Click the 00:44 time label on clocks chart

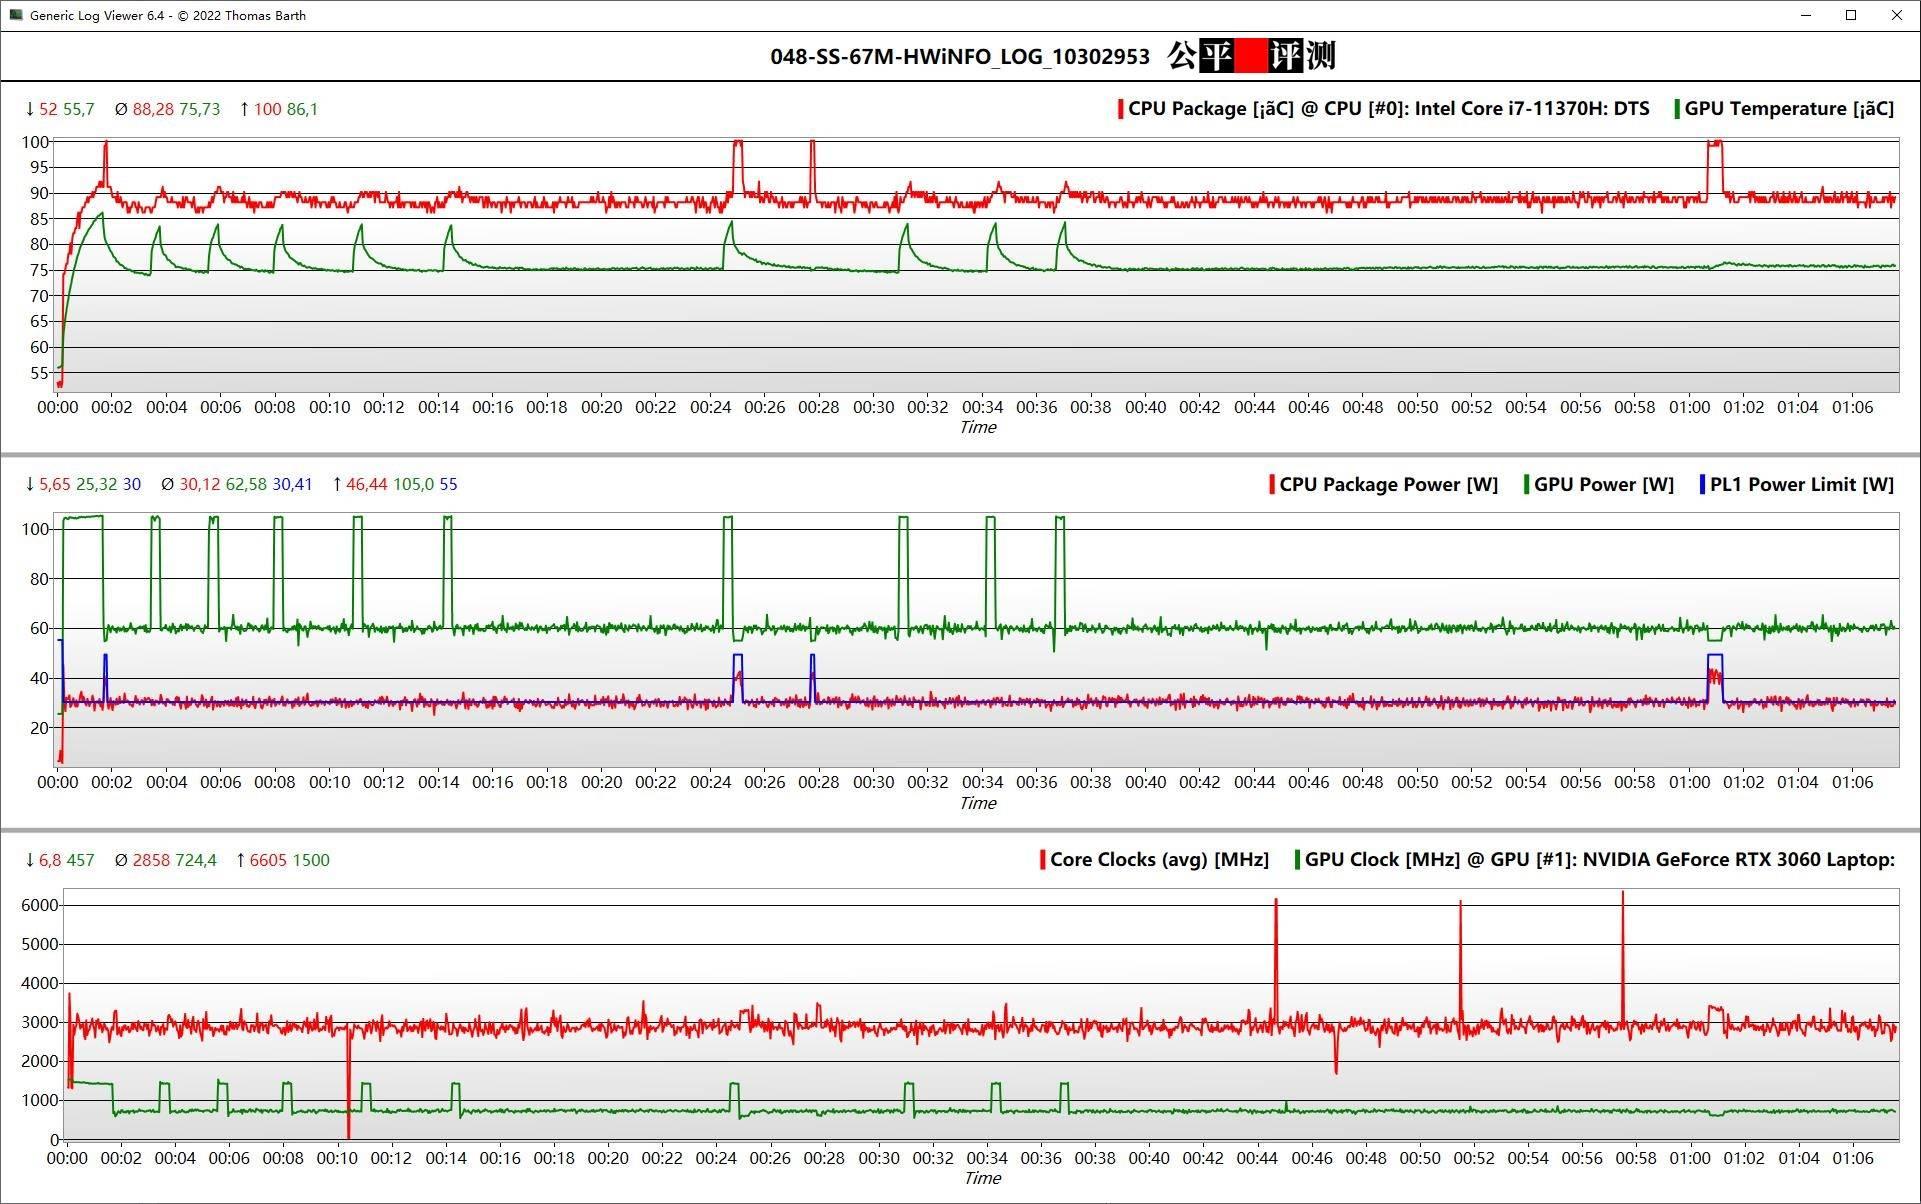click(1257, 1158)
